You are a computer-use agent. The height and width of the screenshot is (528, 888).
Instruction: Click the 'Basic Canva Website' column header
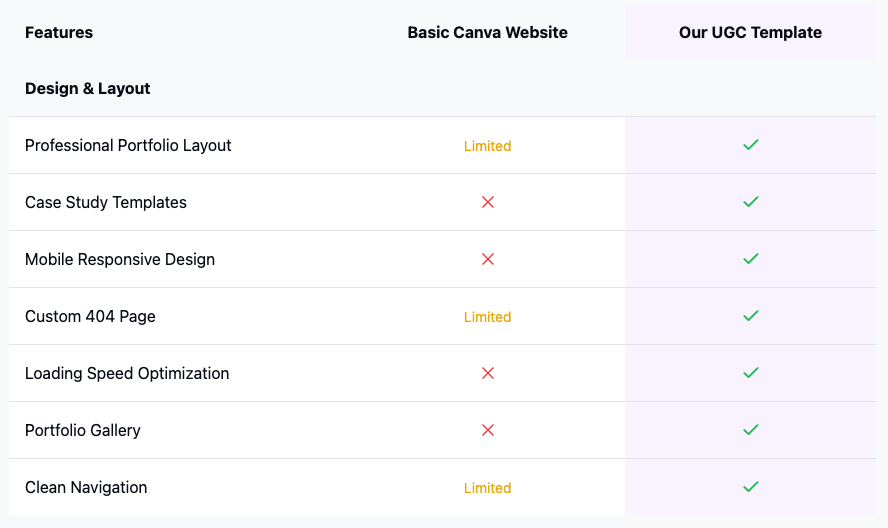488,32
